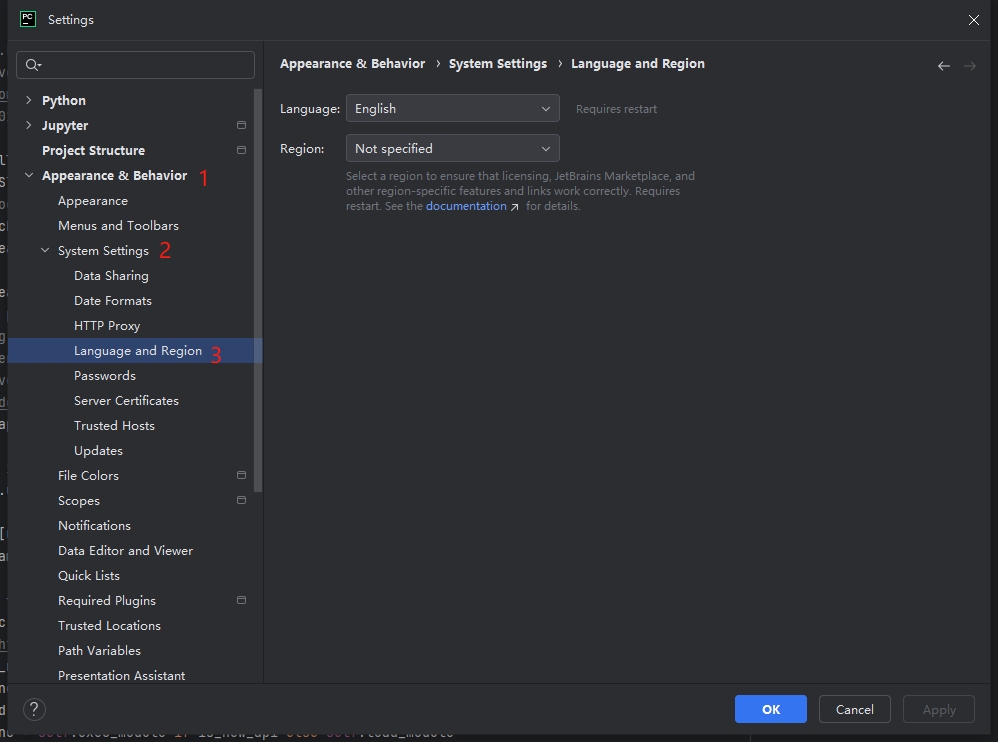Screen dimensions: 998x742
Task: Click external link arrow after documentation
Action: [514, 207]
